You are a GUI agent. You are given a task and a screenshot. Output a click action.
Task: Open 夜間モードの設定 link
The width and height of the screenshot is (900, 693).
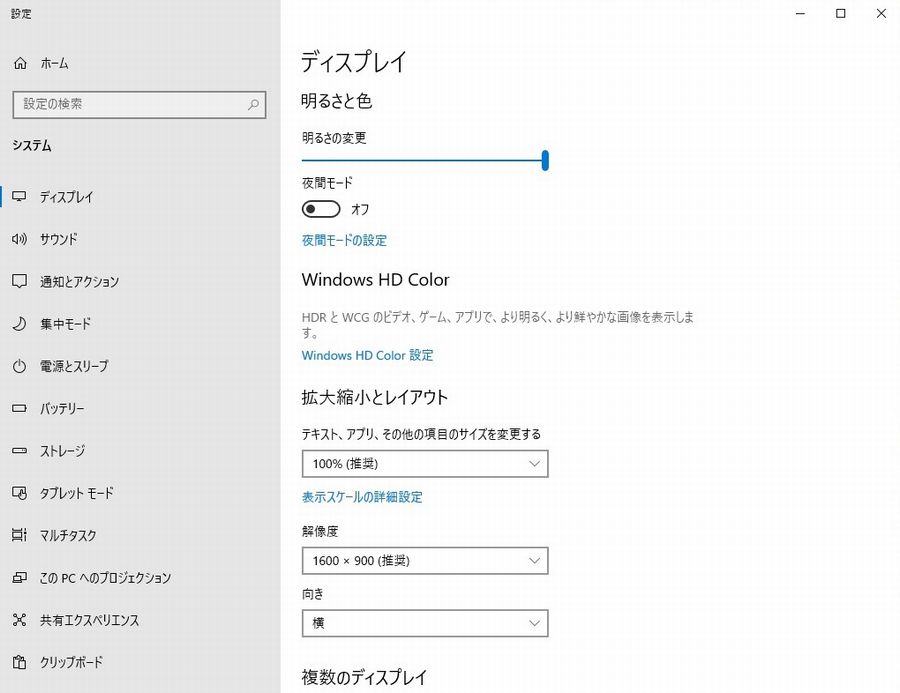[344, 240]
